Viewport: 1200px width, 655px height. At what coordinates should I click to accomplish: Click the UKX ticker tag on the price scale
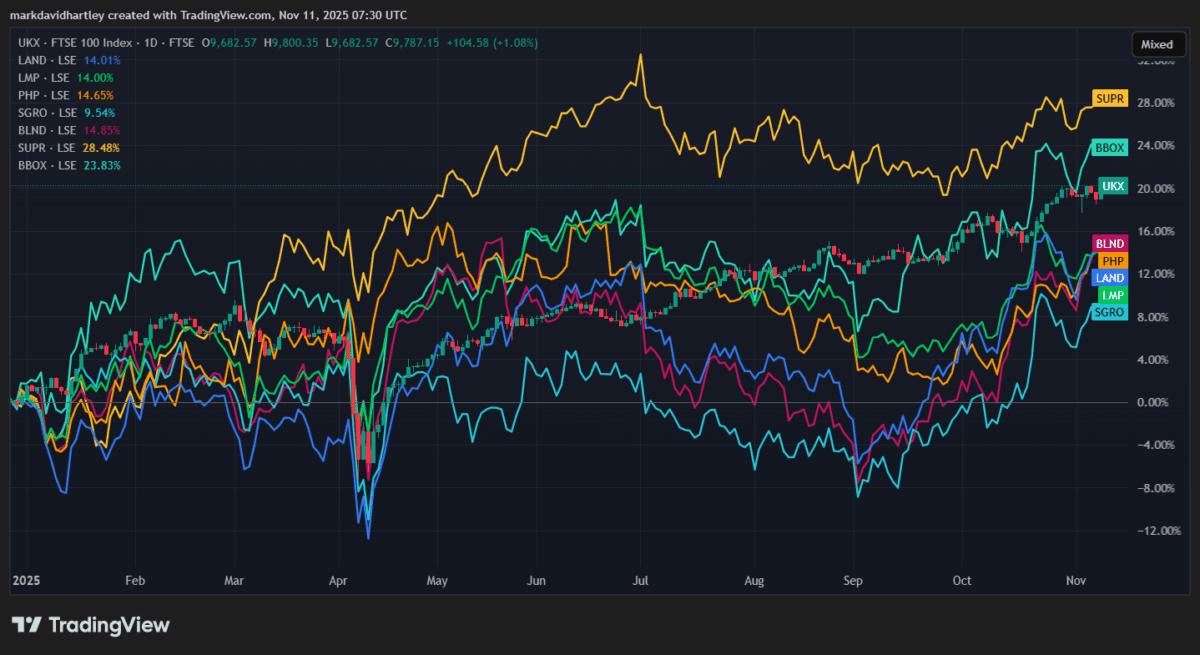tap(1110, 185)
